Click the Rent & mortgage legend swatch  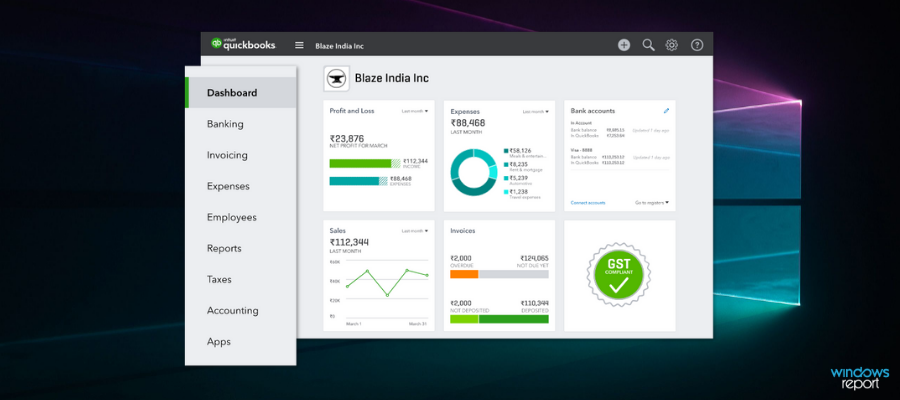tap(506, 165)
